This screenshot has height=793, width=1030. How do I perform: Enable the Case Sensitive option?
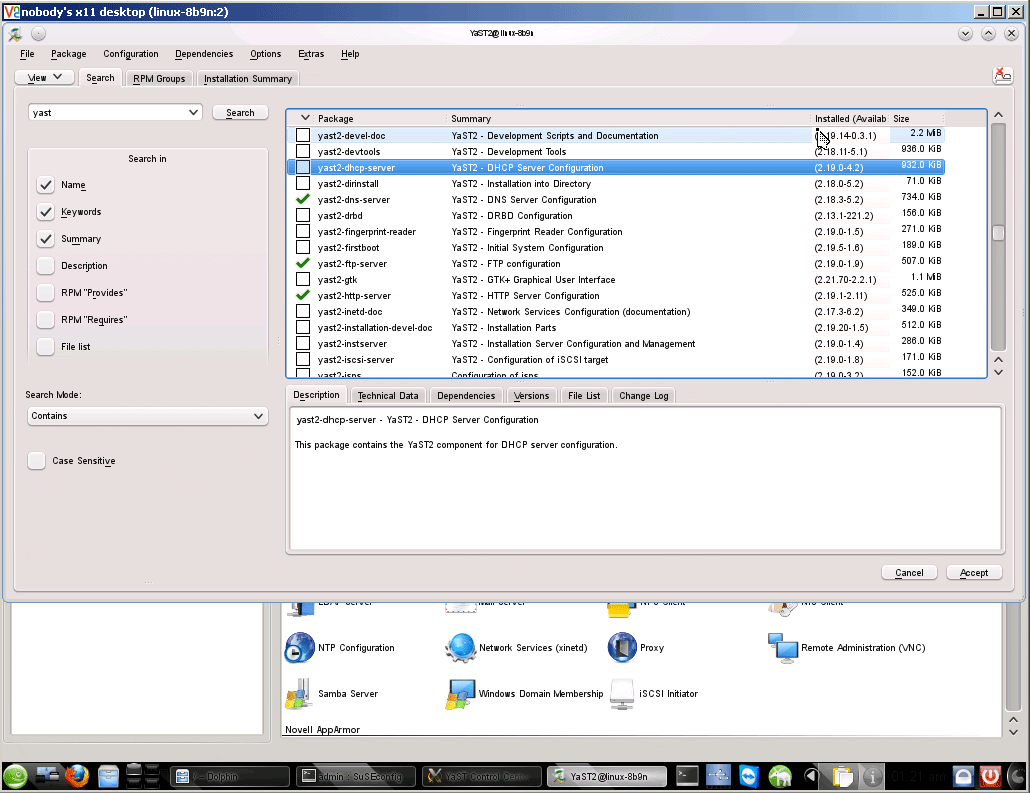pyautogui.click(x=37, y=461)
